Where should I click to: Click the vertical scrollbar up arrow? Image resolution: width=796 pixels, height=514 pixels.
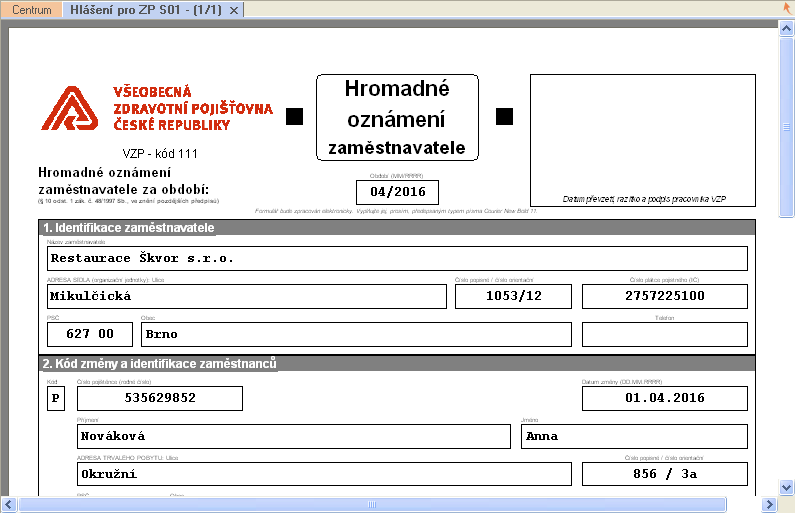(x=786, y=28)
